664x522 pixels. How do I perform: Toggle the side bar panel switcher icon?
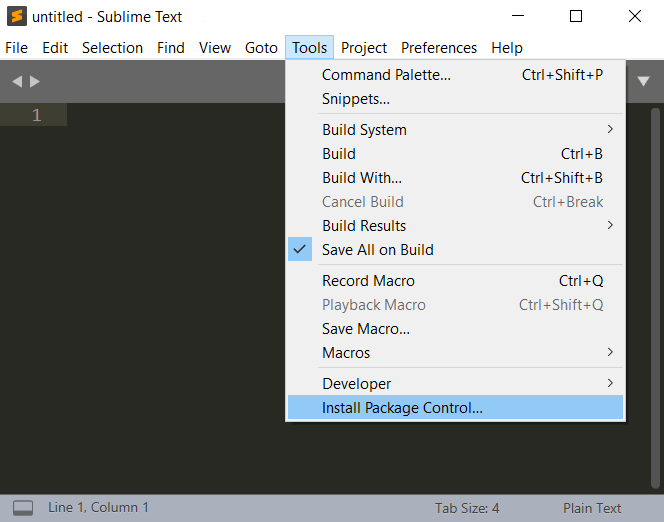click(23, 508)
